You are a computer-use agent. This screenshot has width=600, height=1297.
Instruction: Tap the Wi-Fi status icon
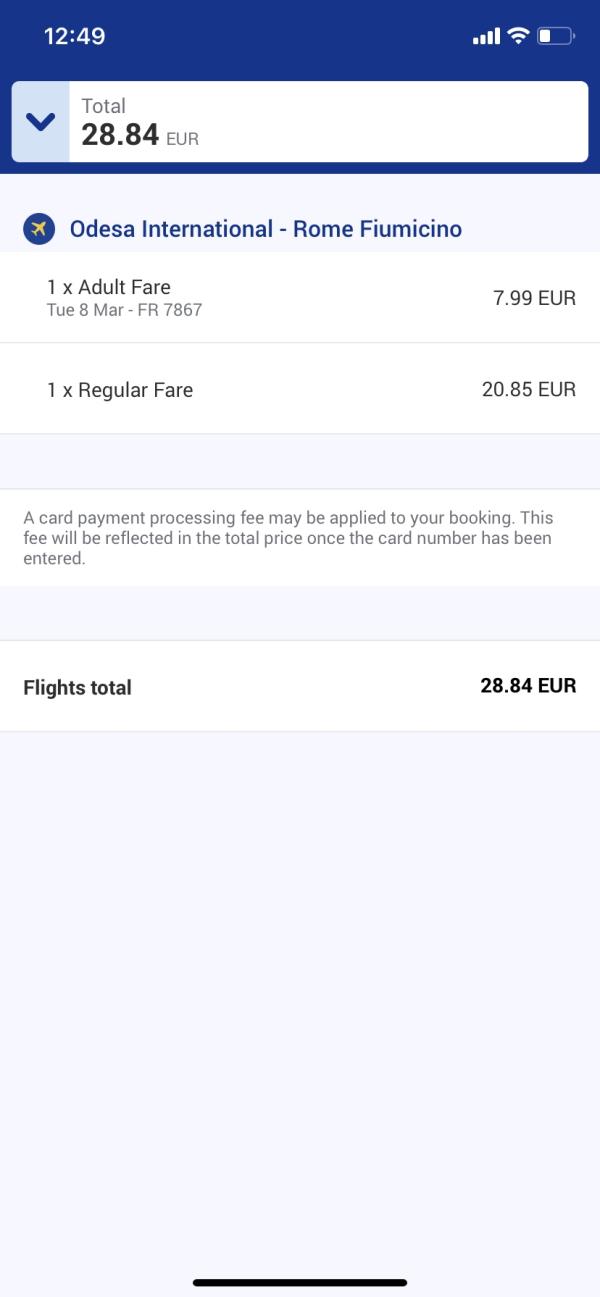(x=518, y=36)
